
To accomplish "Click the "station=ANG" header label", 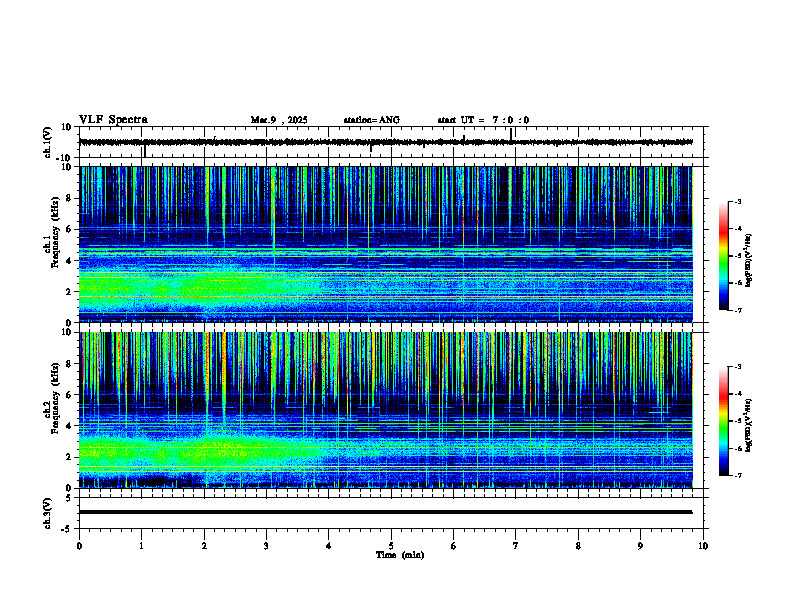I will point(372,120).
